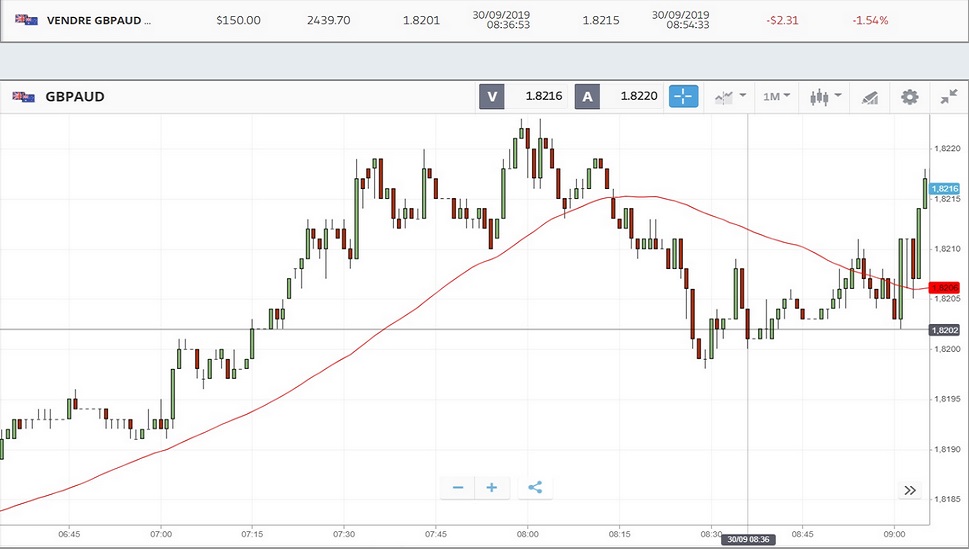The width and height of the screenshot is (969, 549).
Task: Click the open time 30/09/2019 08:36:53
Action: coord(501,20)
